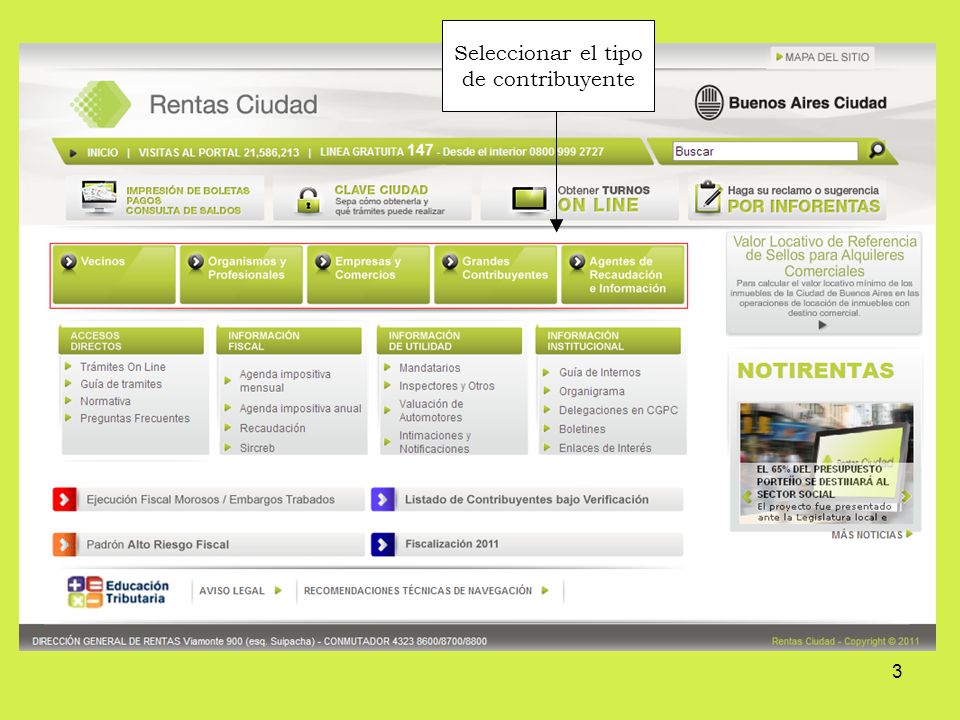Click the arrow icon on Agentes de Recaudación
The image size is (960, 720).
pyautogui.click(x=577, y=261)
